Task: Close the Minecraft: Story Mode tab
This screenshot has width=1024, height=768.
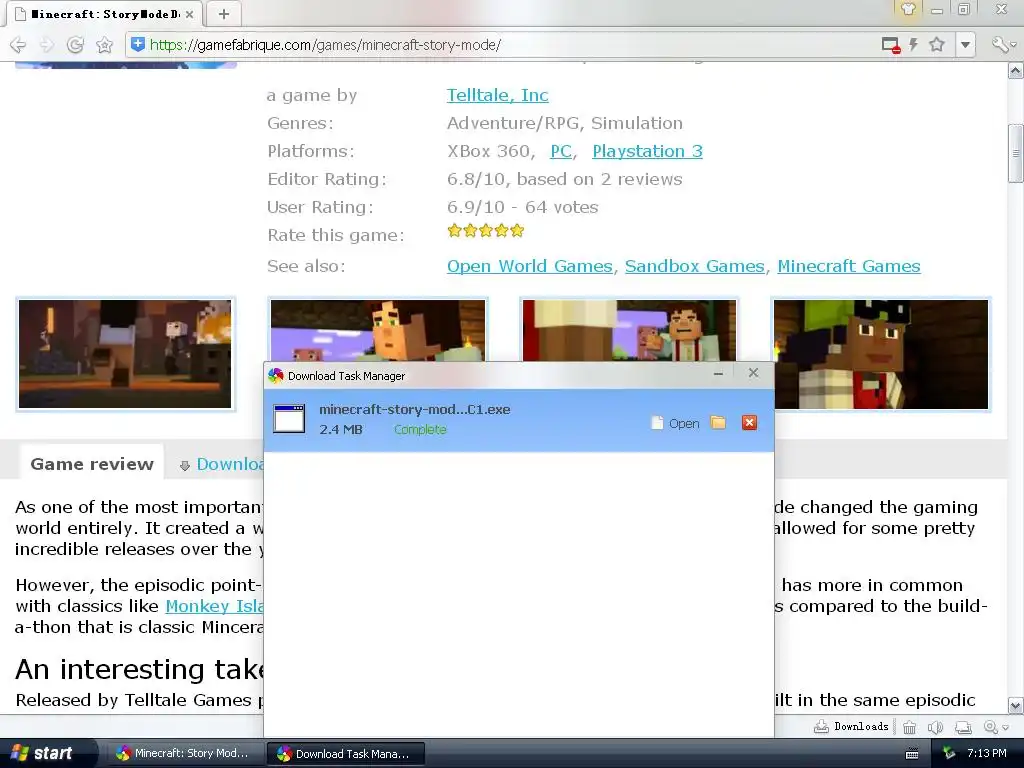Action: tap(189, 14)
